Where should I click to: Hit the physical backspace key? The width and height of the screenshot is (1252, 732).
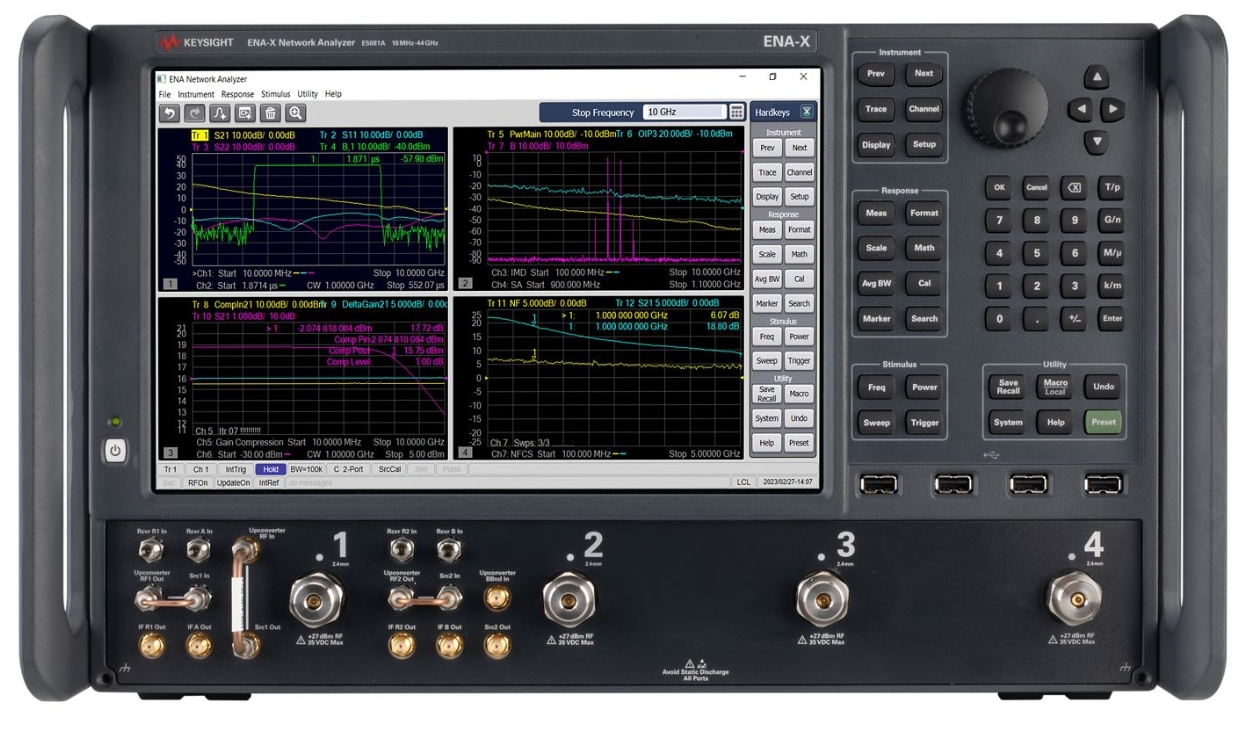click(x=1074, y=187)
